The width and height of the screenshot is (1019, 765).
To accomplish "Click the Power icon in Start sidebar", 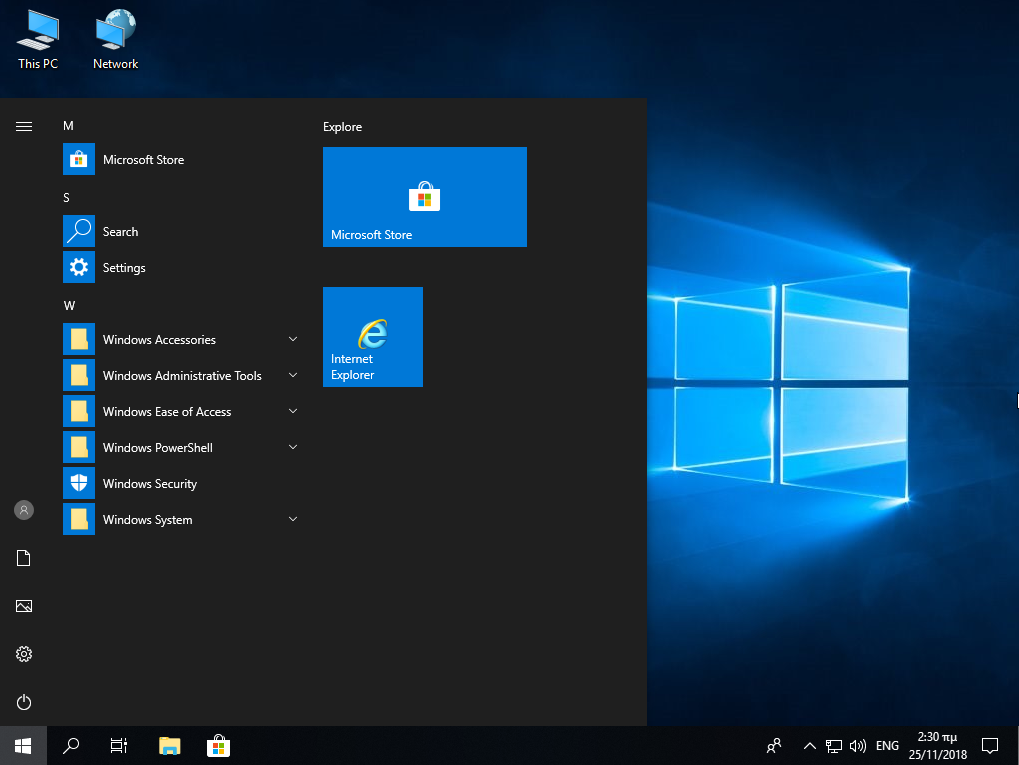I will tap(24, 702).
